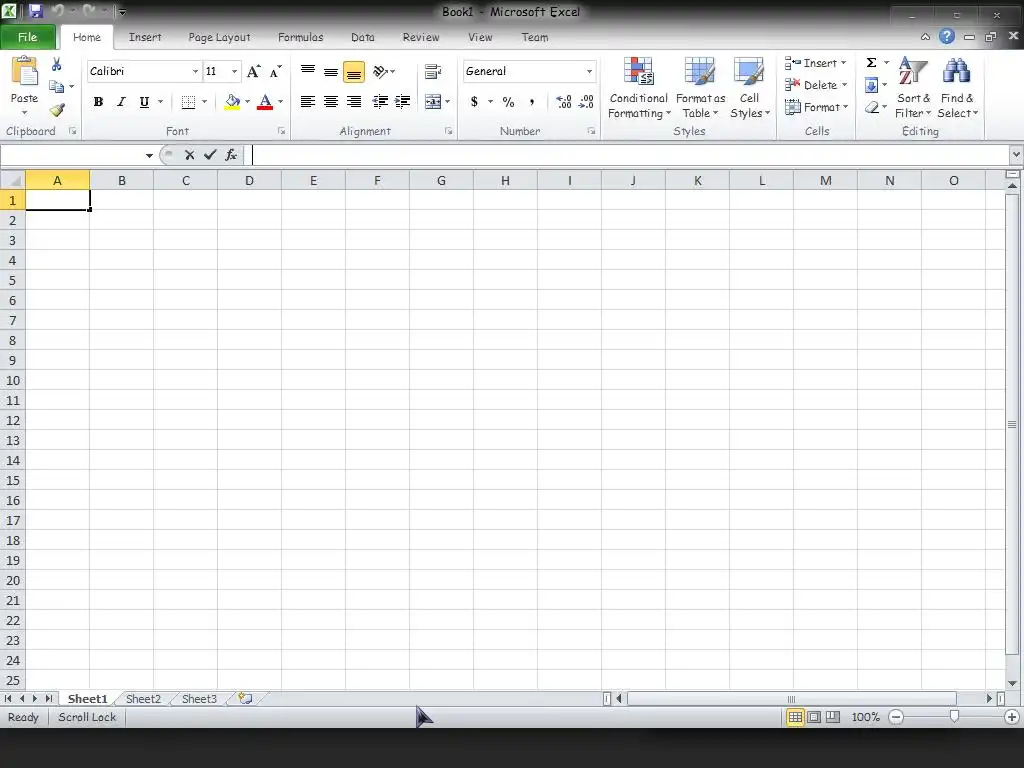Toggle Wrap Text
The height and width of the screenshot is (768, 1024).
pos(432,71)
